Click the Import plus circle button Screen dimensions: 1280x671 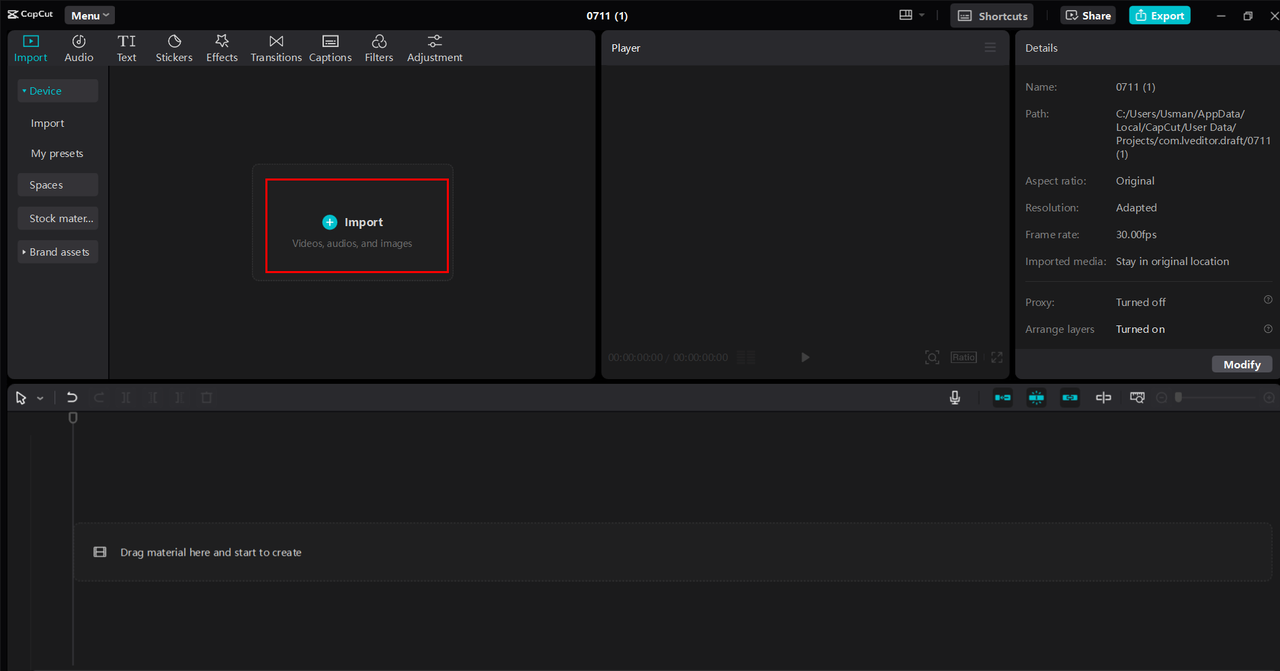[x=329, y=222]
